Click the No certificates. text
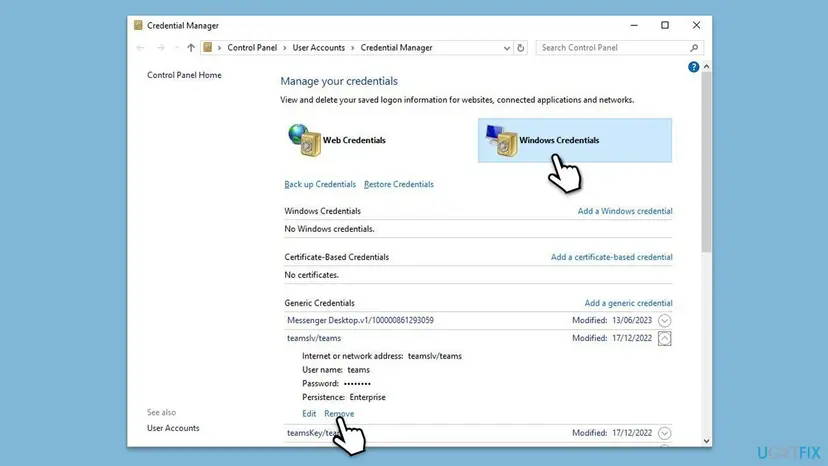 point(312,275)
